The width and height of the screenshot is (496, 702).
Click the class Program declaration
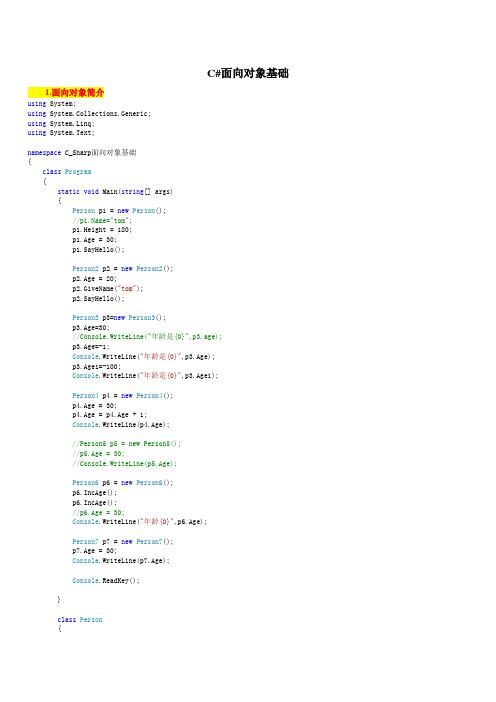(x=67, y=172)
